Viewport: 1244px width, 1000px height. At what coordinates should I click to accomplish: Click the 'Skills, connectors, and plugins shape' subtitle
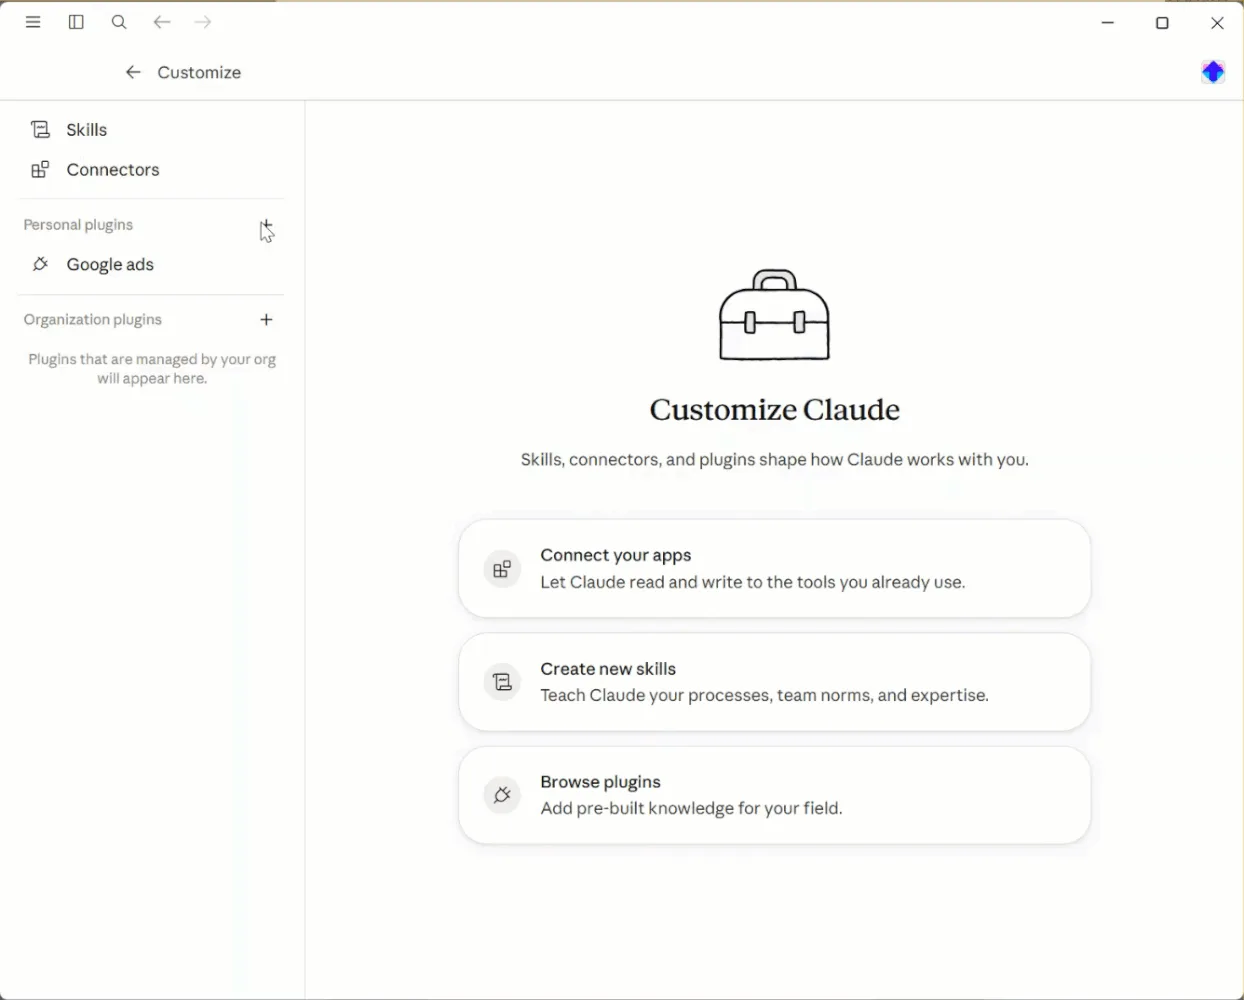[x=775, y=460]
